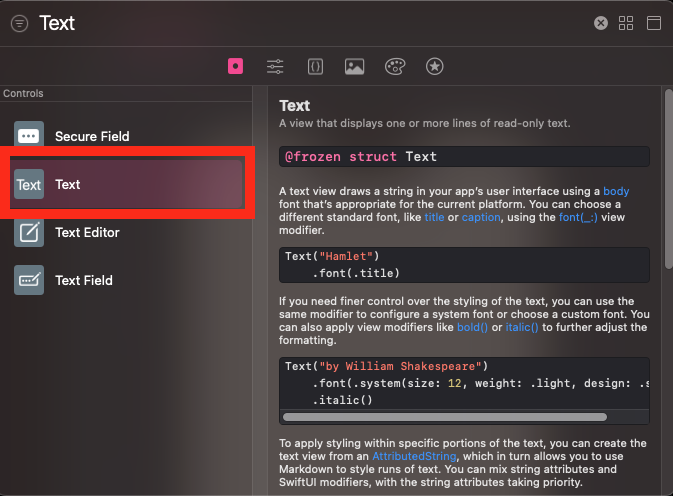Click the Text Field keyboard icon
This screenshot has height=496, width=673.
click(x=29, y=281)
